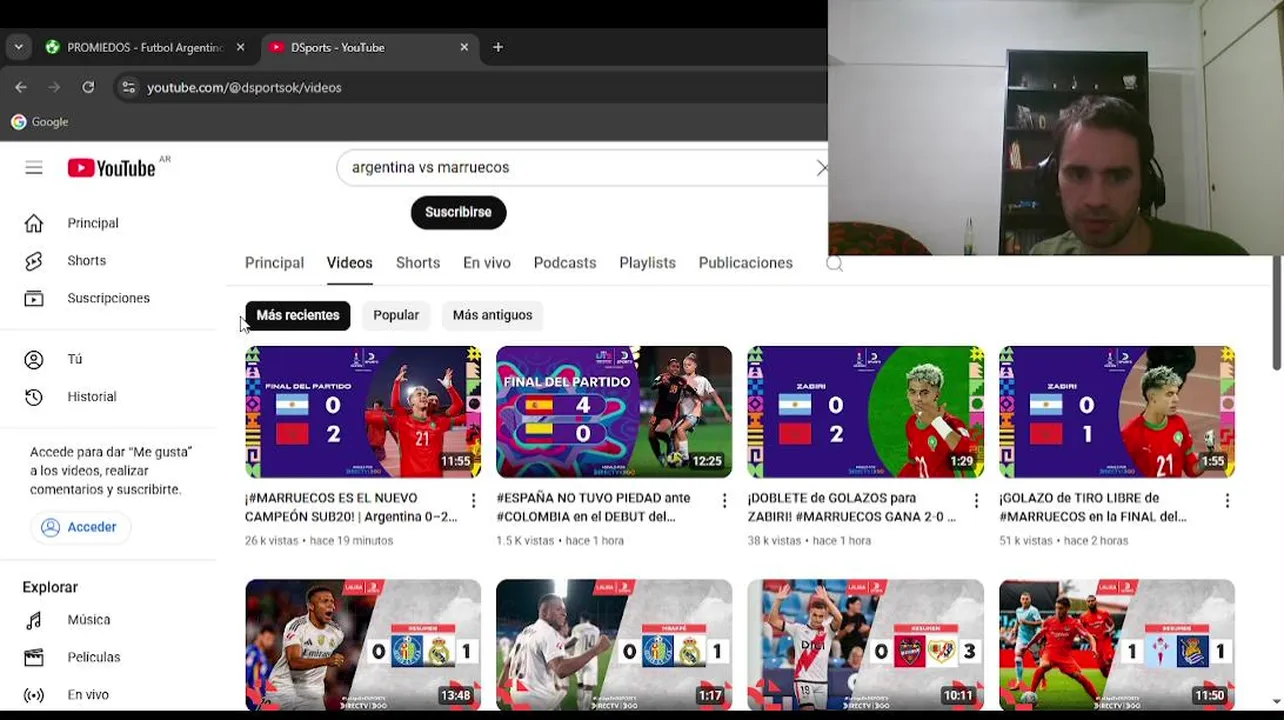Select the Más antiguos filter chip
Viewport: 1284px width, 720px height.
point(492,315)
